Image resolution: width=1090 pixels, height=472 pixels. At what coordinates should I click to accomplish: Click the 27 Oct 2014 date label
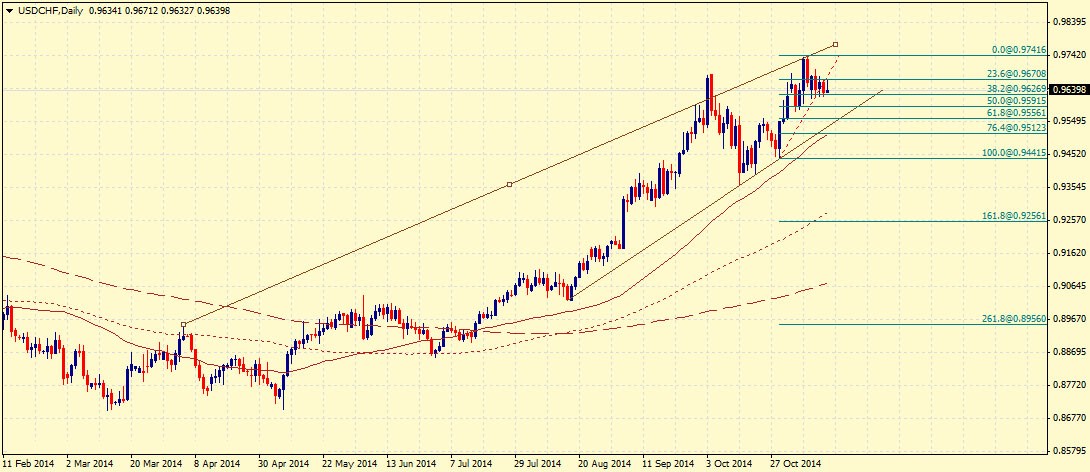[795, 464]
